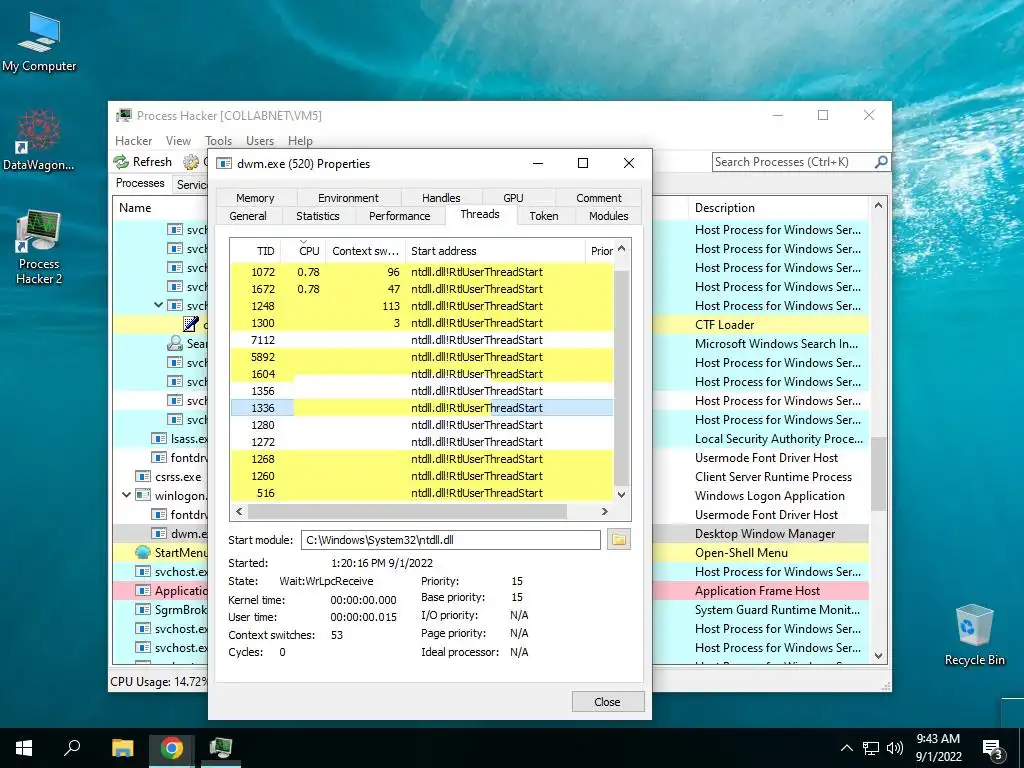
Task: Click the lsass.exe process icon
Action: coord(159,438)
